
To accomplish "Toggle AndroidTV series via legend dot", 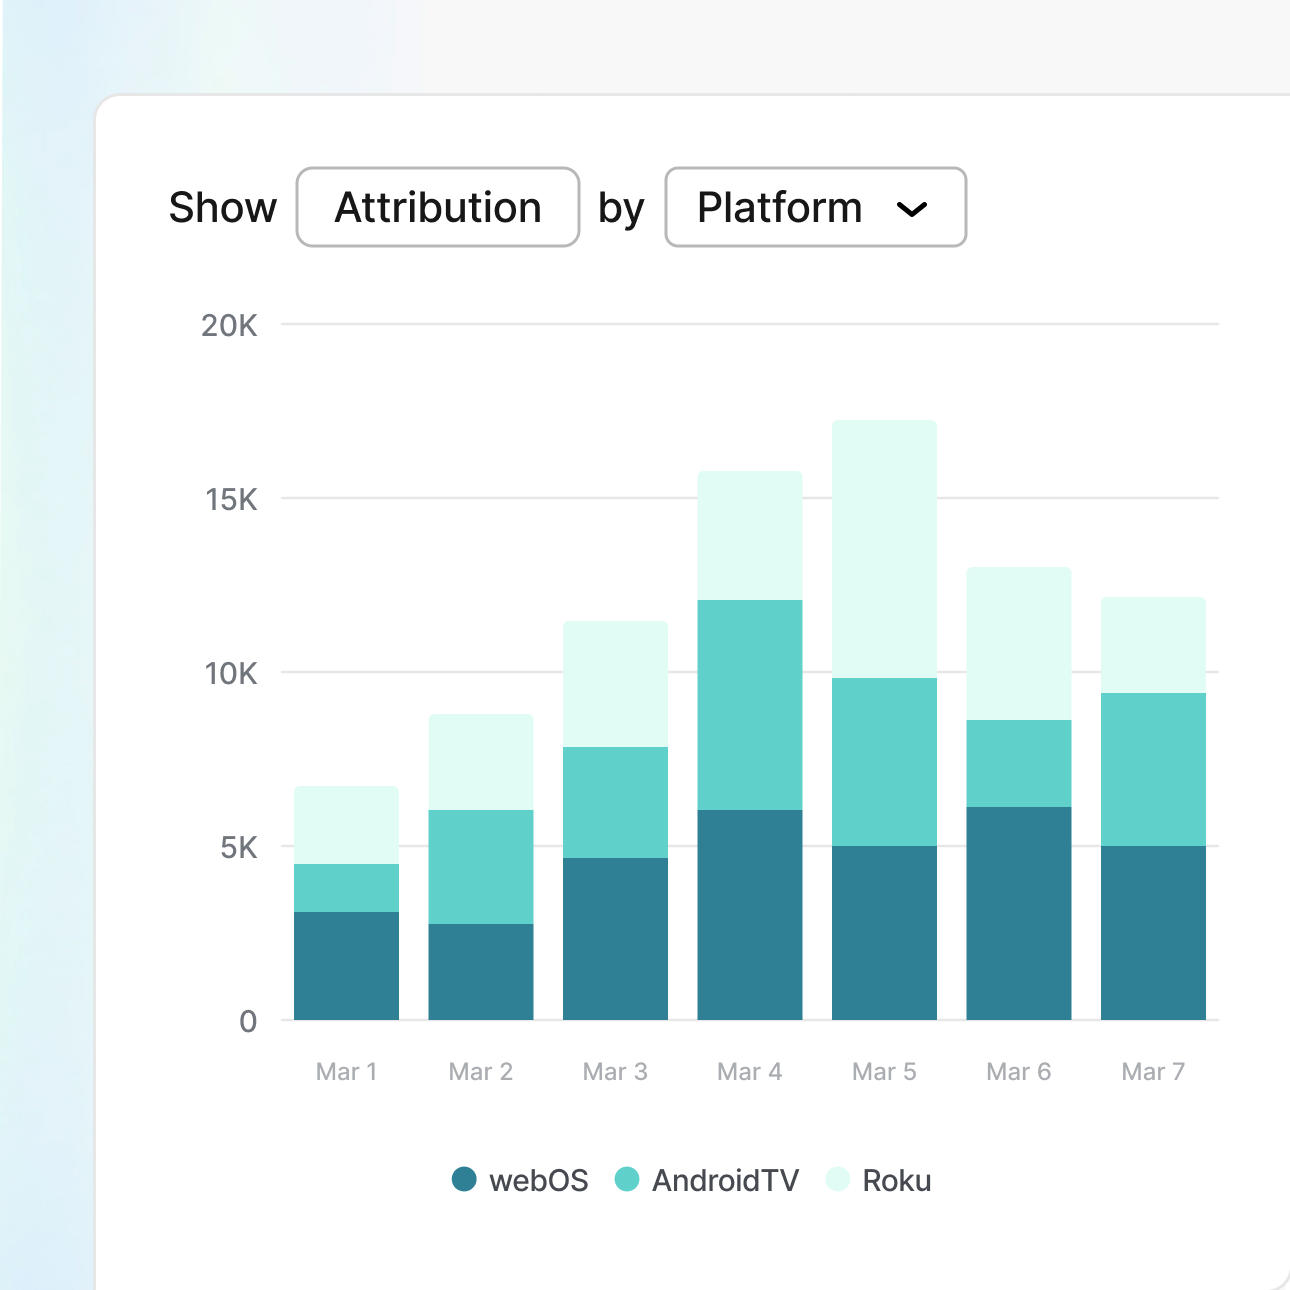I will point(627,1180).
